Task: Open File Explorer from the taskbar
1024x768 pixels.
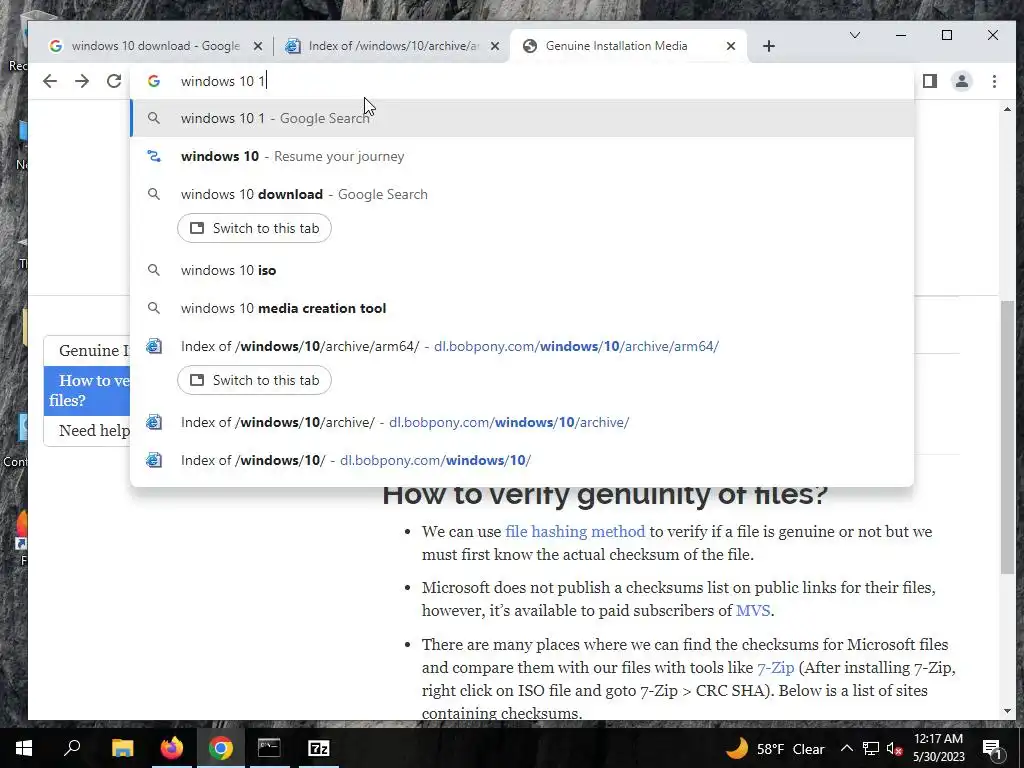Action: pyautogui.click(x=122, y=748)
